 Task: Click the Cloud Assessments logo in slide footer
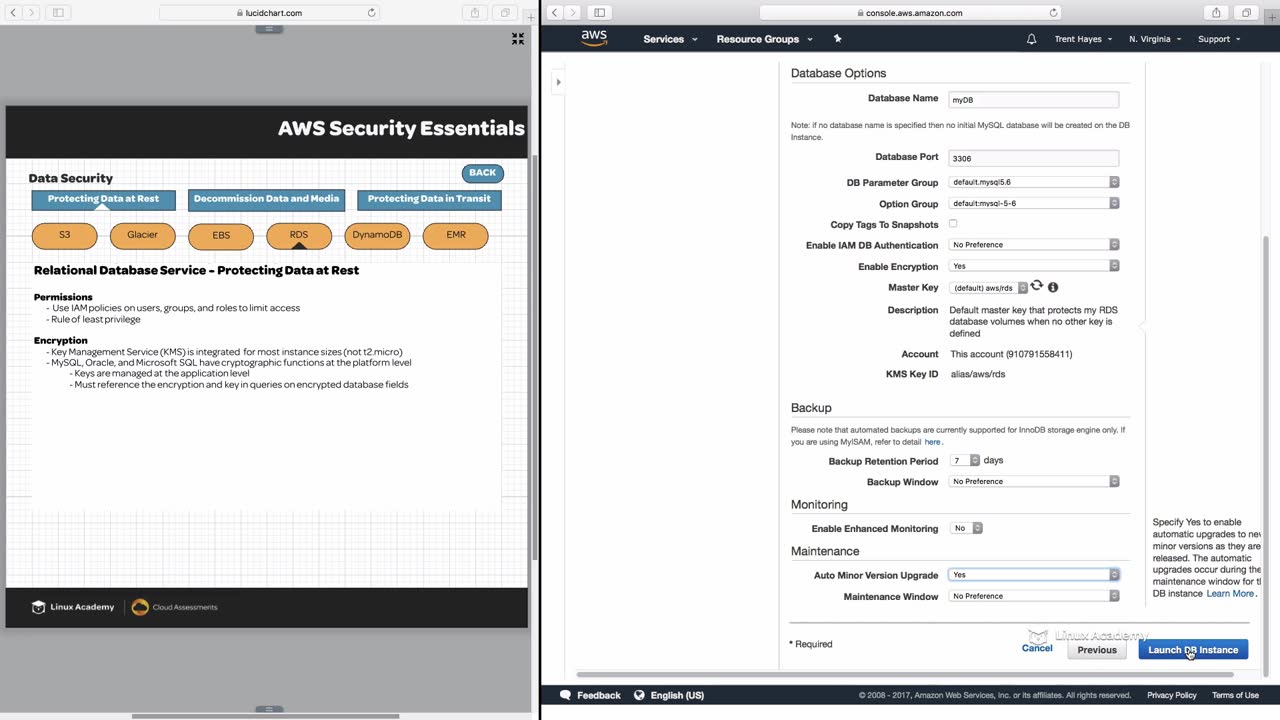tap(174, 607)
